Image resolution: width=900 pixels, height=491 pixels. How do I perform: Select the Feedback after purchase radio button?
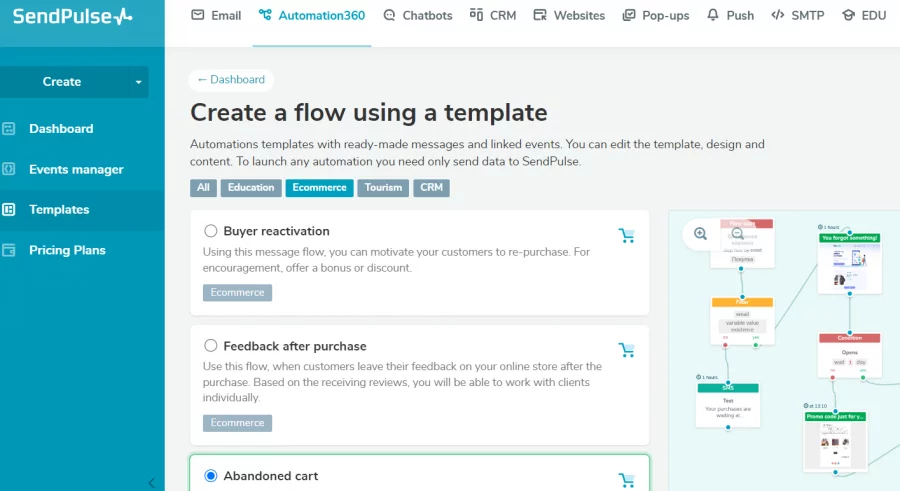coord(211,346)
